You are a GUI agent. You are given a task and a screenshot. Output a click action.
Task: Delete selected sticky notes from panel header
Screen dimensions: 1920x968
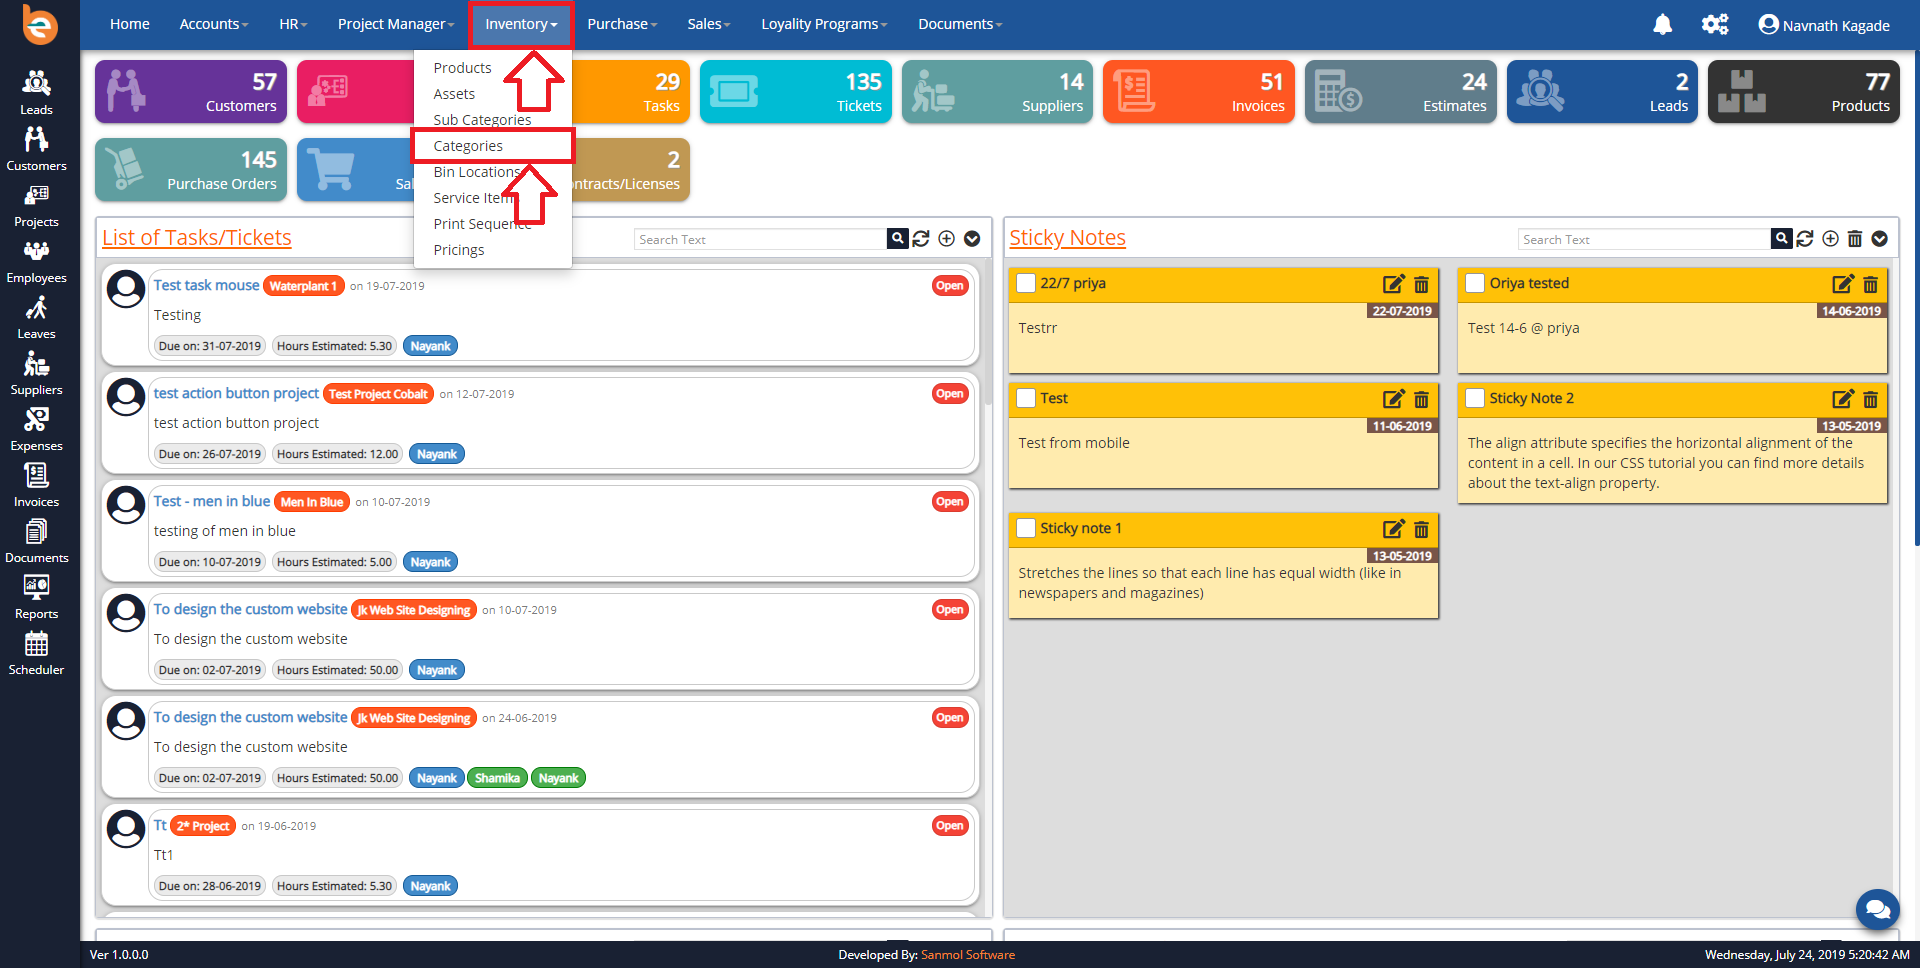pyautogui.click(x=1855, y=239)
